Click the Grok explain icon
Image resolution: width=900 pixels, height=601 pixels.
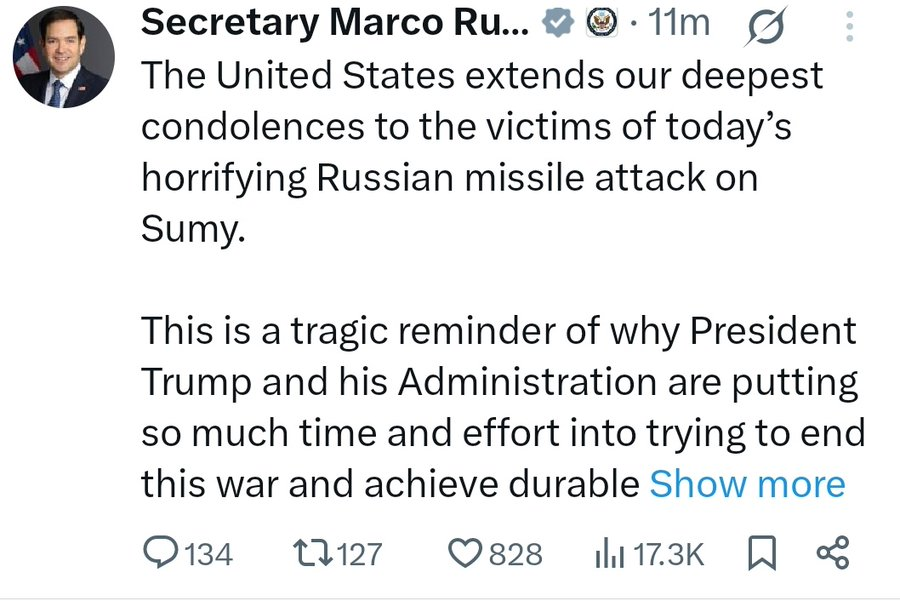coord(767,25)
